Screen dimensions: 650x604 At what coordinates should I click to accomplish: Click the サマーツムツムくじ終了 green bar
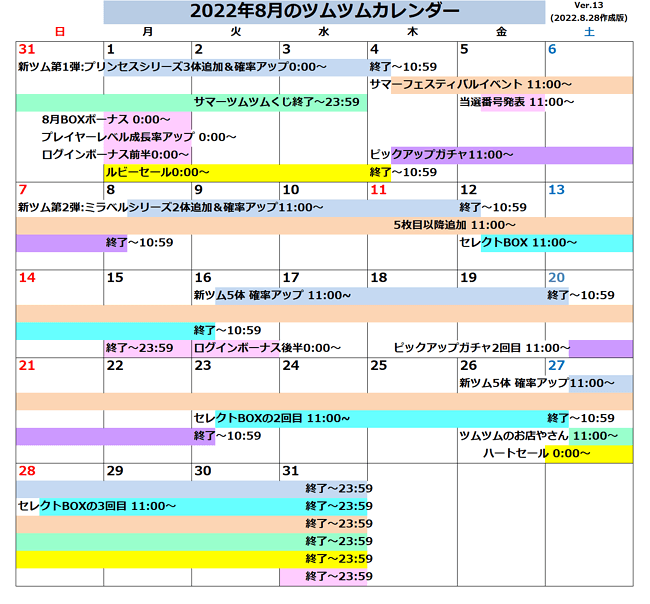[277, 102]
